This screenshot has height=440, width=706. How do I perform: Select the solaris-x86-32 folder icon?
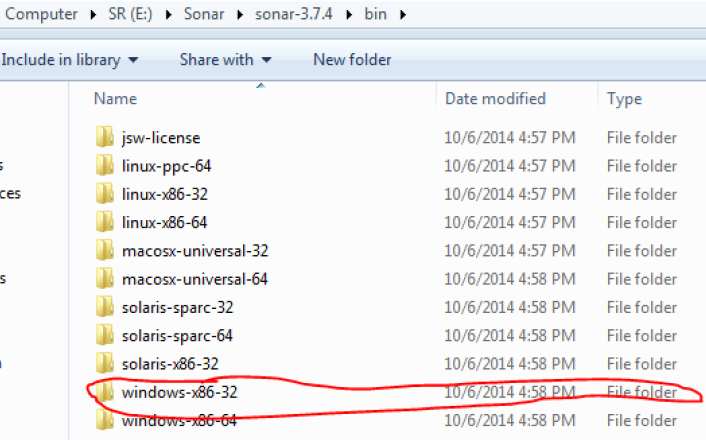coord(104,363)
